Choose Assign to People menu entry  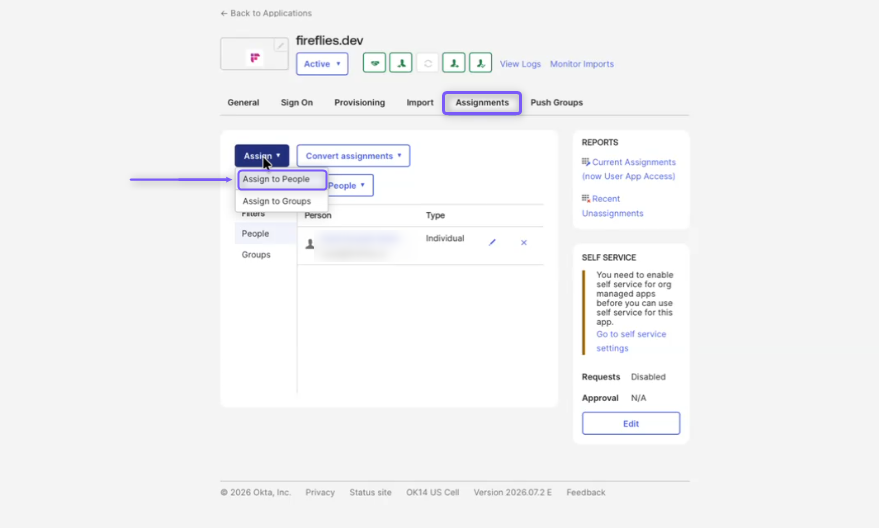pos(282,179)
